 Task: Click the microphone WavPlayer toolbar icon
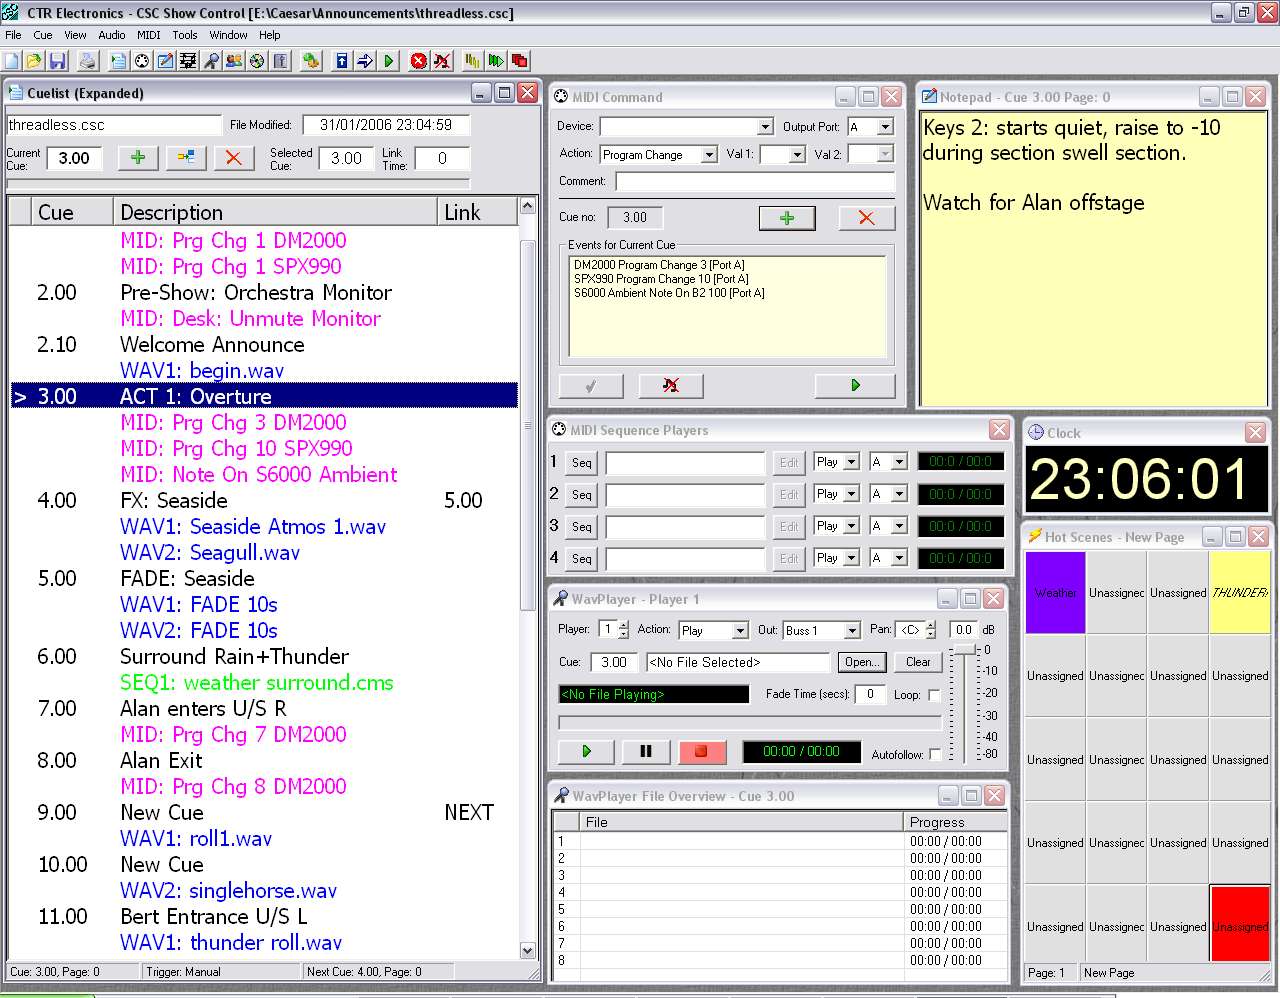tap(211, 61)
